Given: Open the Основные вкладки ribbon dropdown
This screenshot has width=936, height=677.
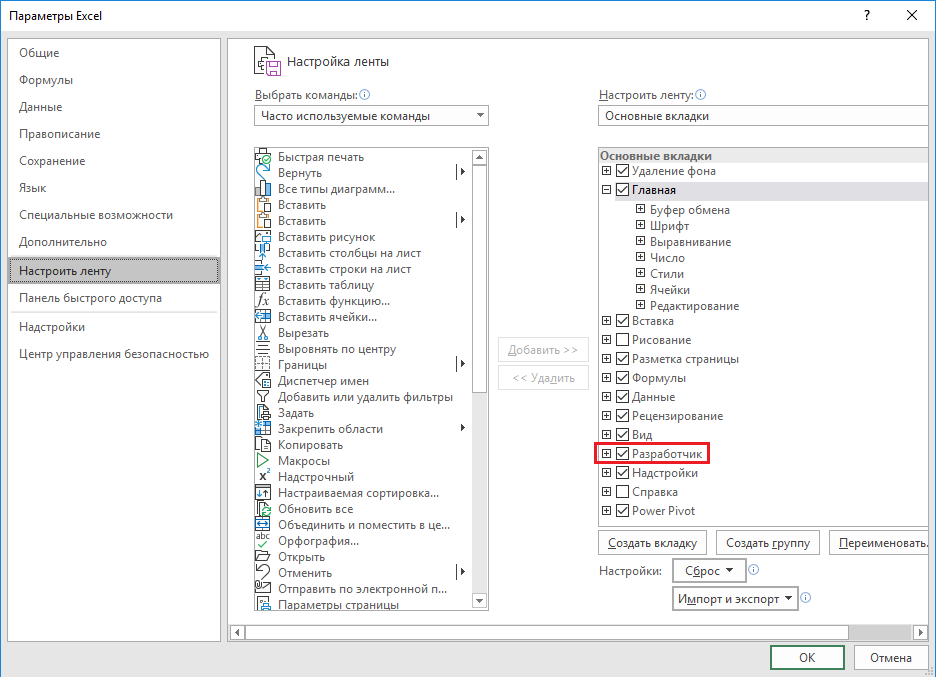Looking at the screenshot, I should pos(763,116).
